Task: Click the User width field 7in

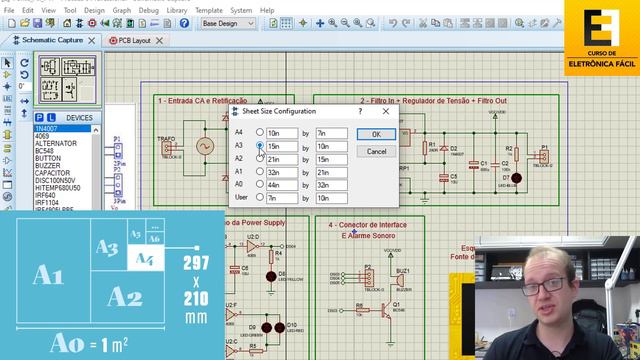Action: click(282, 198)
